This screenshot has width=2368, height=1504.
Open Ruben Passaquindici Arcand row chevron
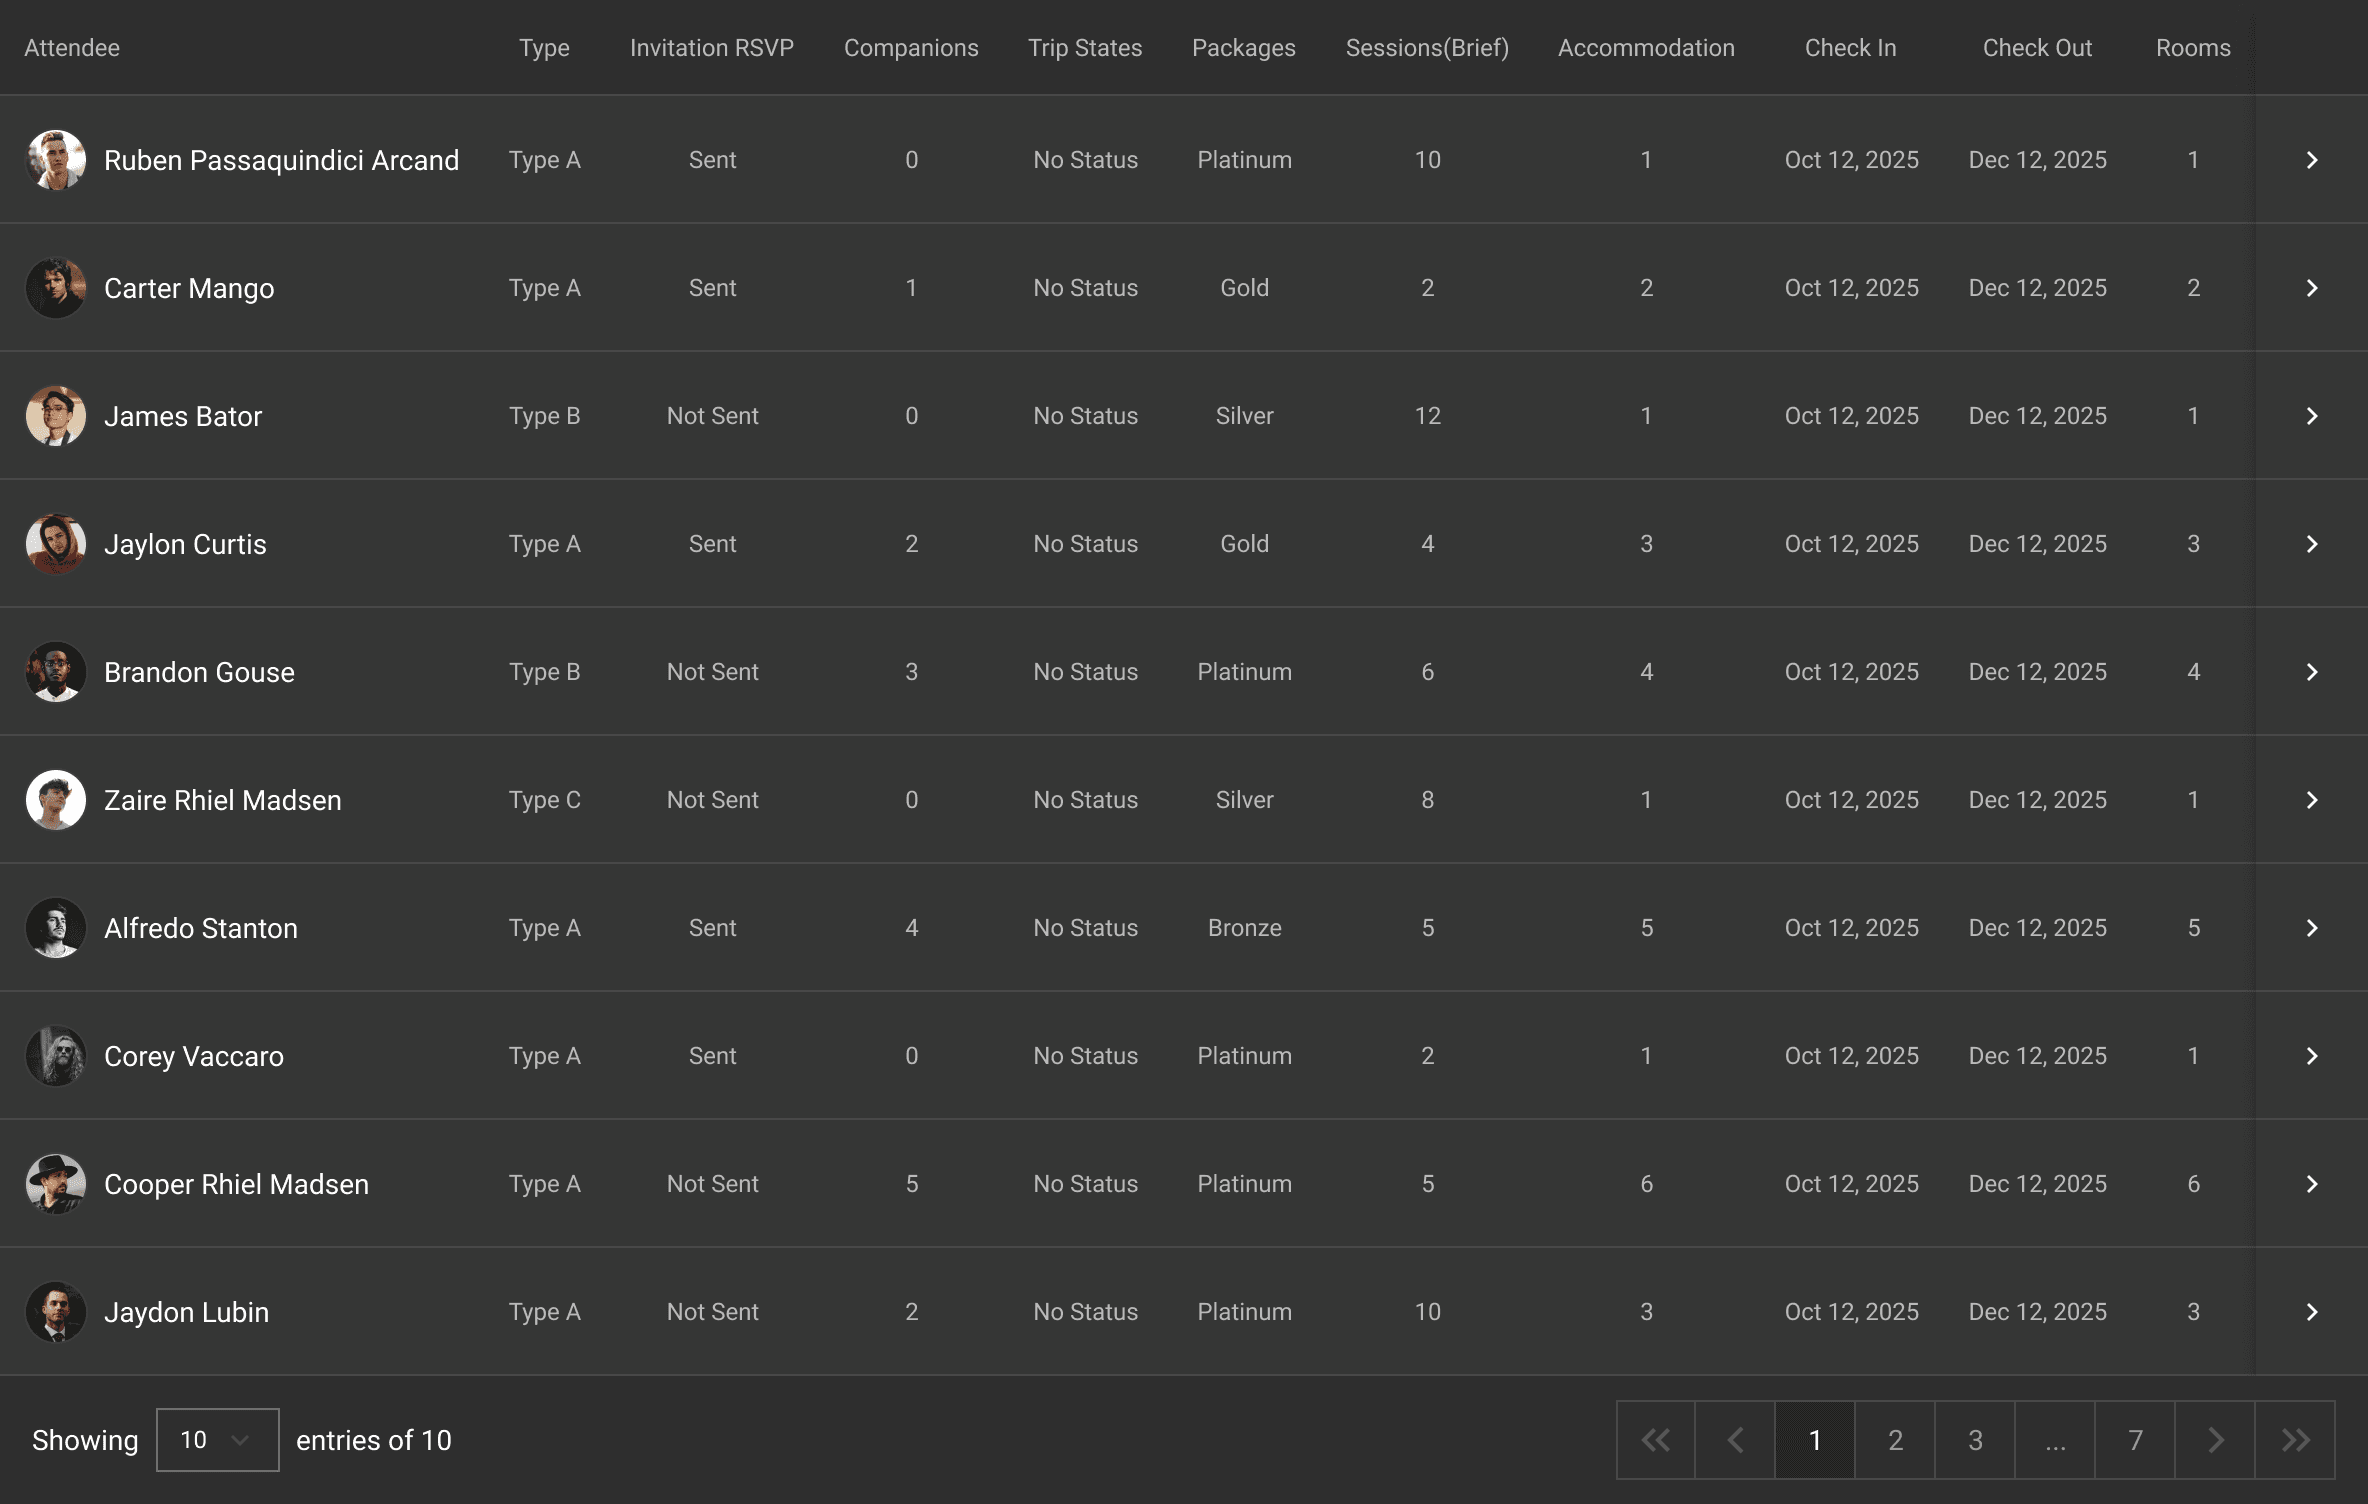[2311, 160]
